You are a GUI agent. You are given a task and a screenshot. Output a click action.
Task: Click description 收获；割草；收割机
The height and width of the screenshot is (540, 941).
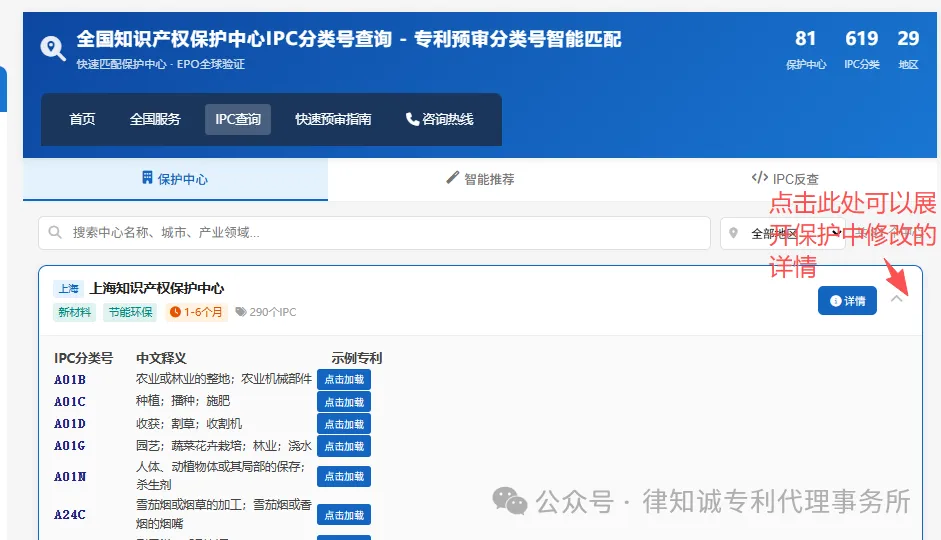189,424
